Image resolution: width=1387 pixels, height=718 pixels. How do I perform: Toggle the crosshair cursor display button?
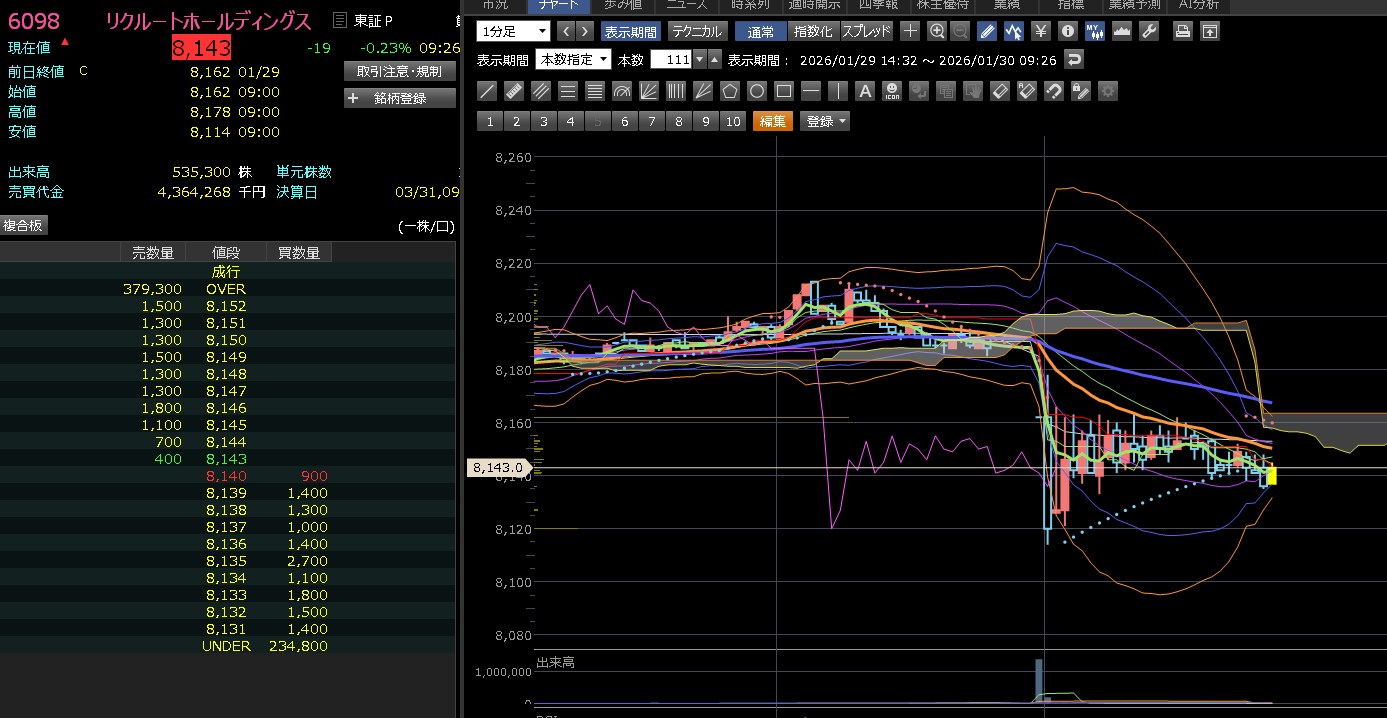(909, 31)
